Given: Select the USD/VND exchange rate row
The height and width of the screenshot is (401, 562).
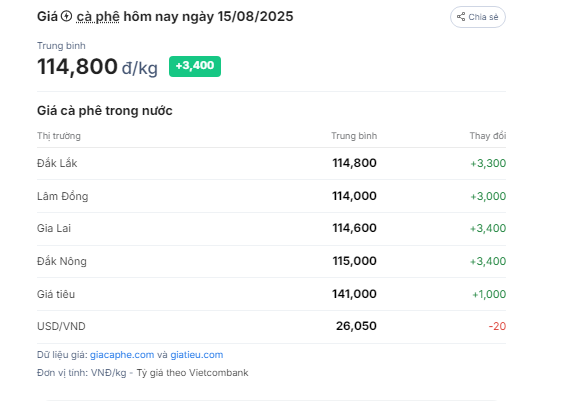Looking at the screenshot, I should coord(271,326).
